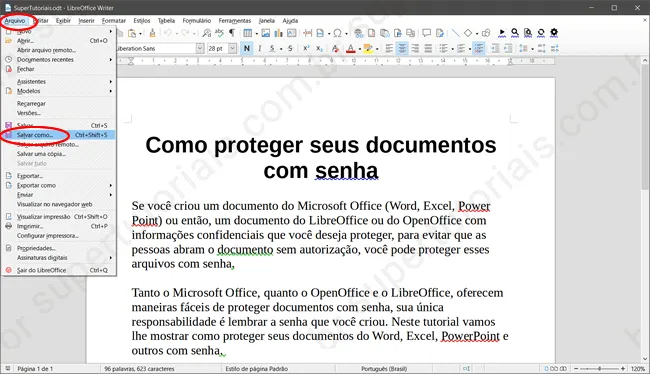Click the Insert Hyperlink icon

359,33
